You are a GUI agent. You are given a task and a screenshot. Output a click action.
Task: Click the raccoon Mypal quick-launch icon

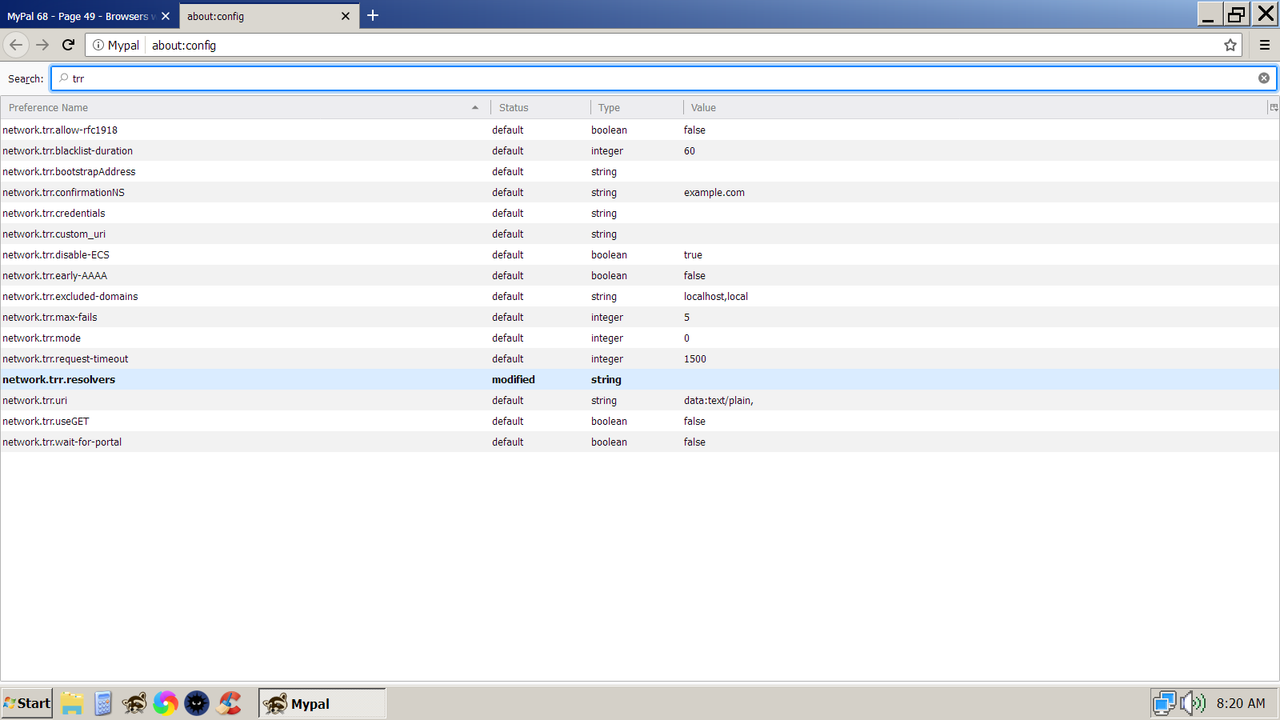[x=134, y=703]
